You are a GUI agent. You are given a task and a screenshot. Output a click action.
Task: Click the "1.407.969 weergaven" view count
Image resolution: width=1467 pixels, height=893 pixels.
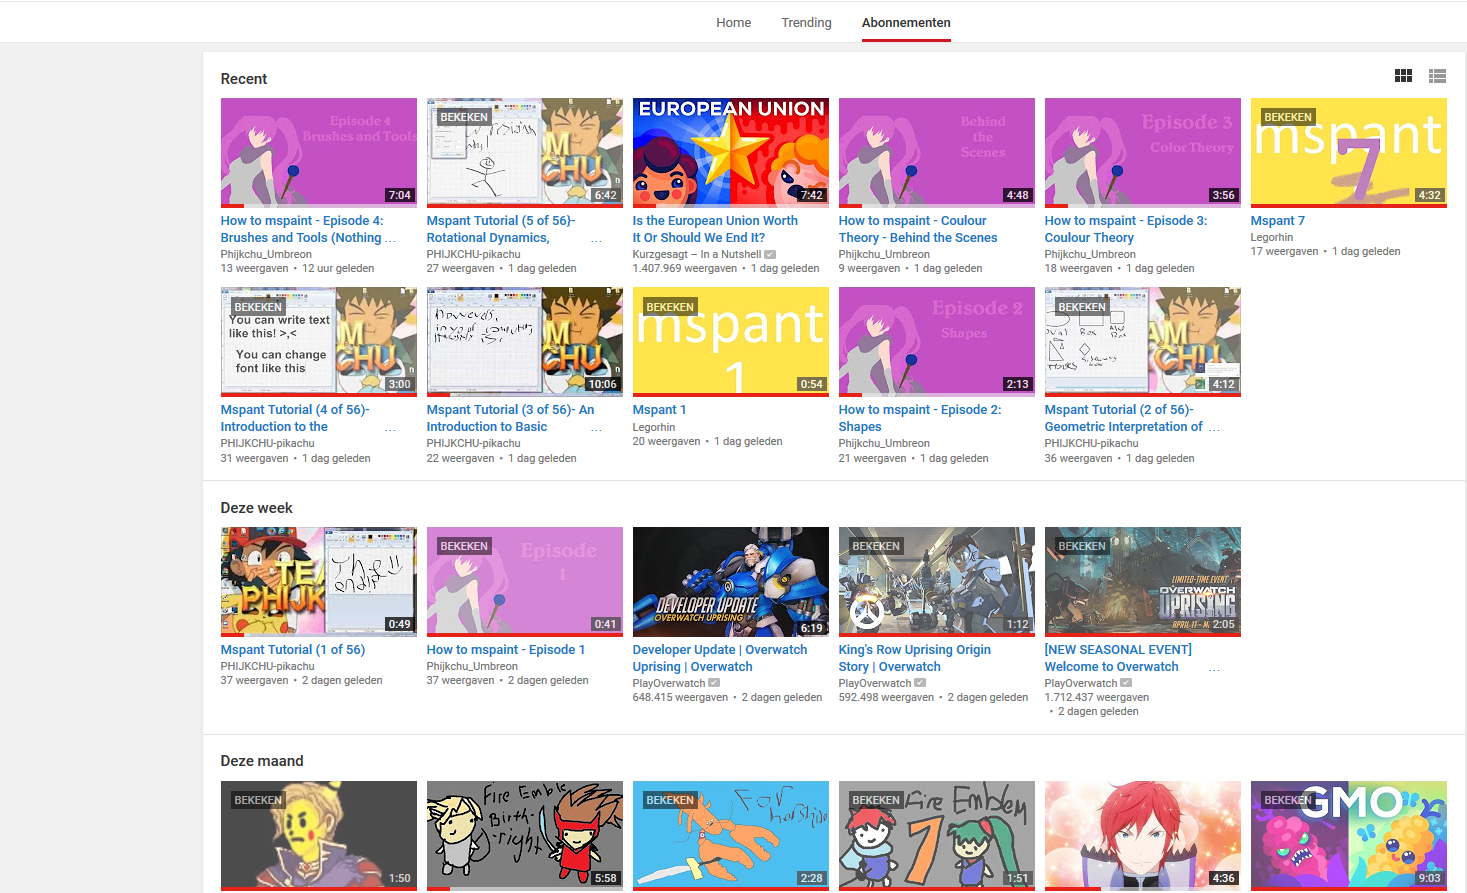click(x=685, y=268)
